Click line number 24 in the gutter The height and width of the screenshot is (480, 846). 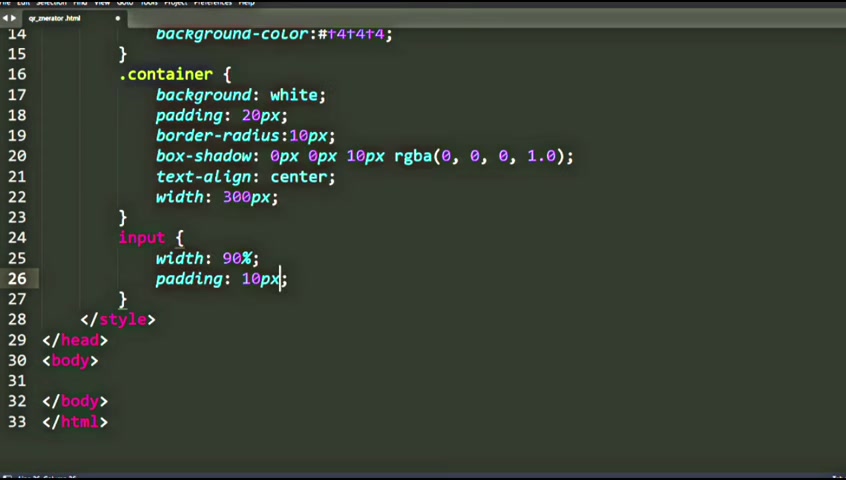17,238
